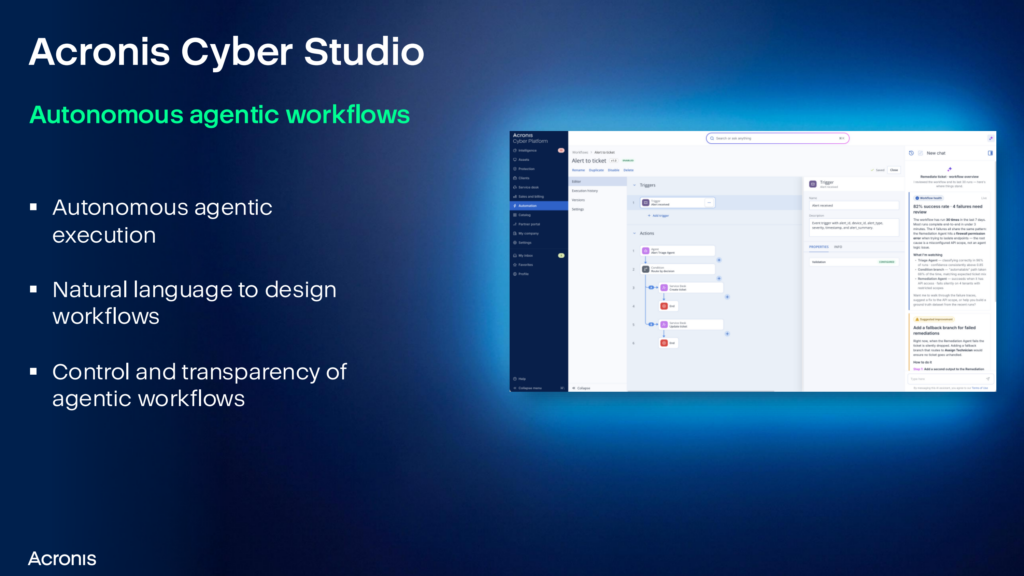Click the Close button near Saved

tap(894, 170)
